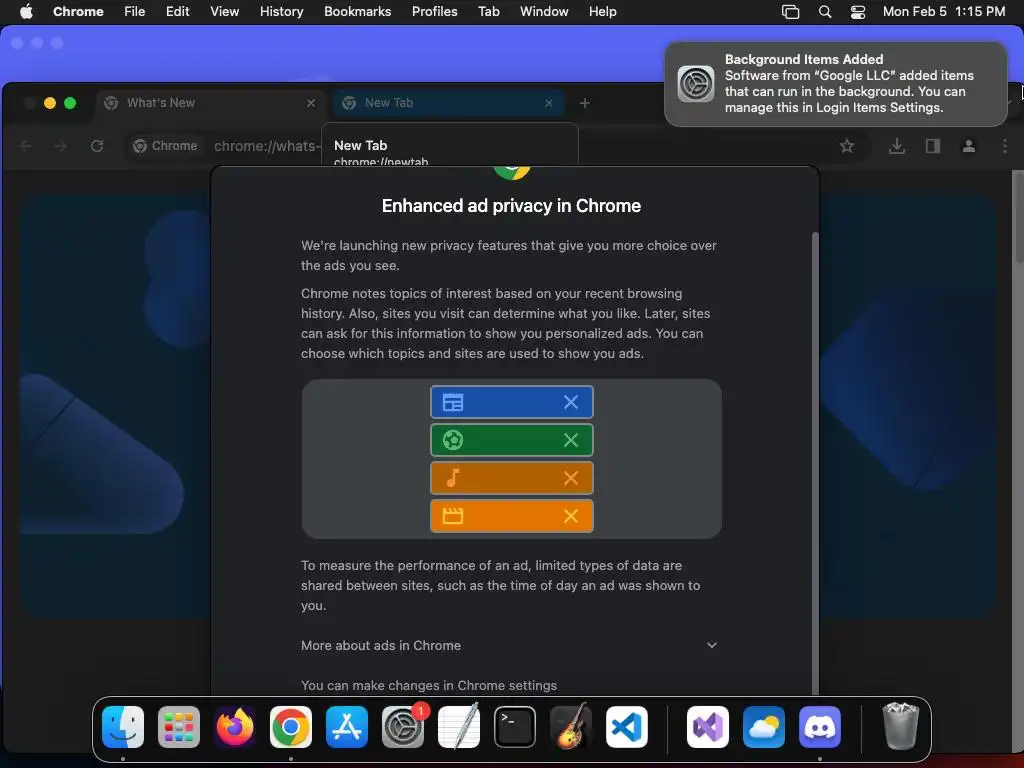Expand More about ads in Chrome
The width and height of the screenshot is (1024, 768).
point(509,645)
